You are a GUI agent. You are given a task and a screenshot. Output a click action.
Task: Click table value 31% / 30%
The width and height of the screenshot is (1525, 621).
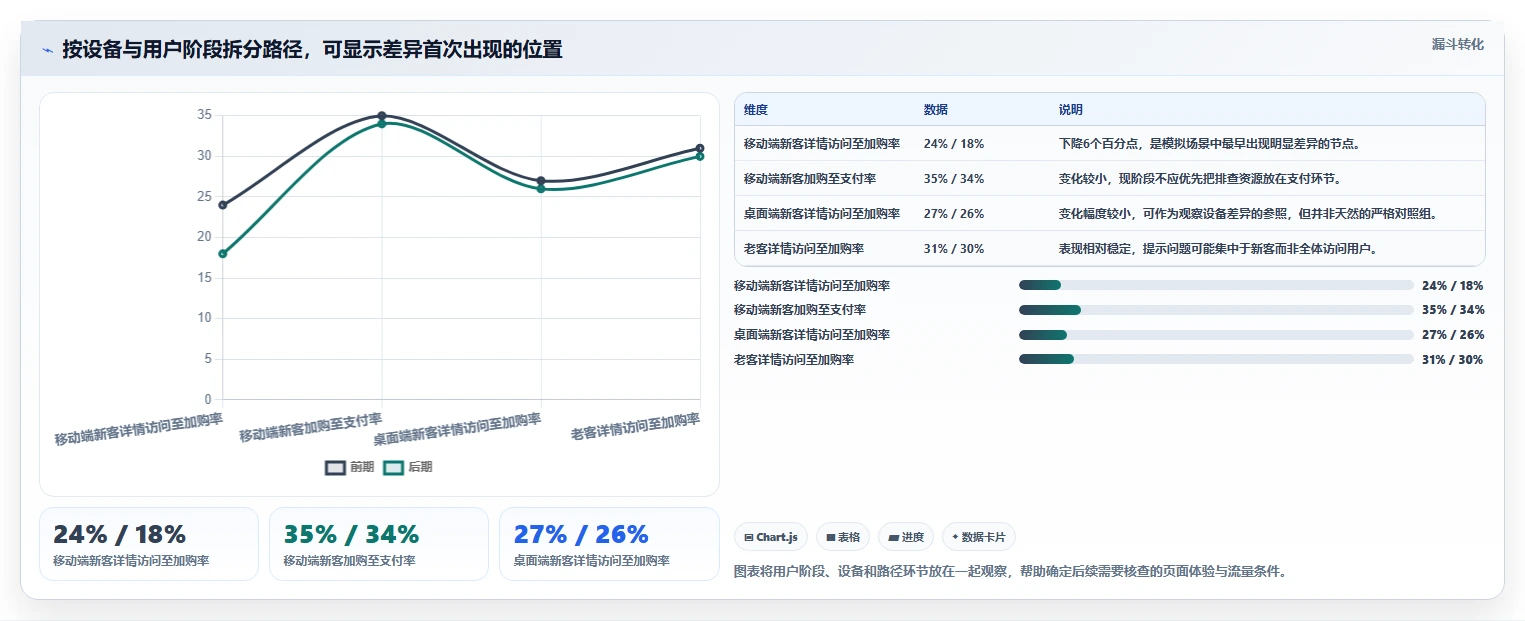click(x=954, y=249)
